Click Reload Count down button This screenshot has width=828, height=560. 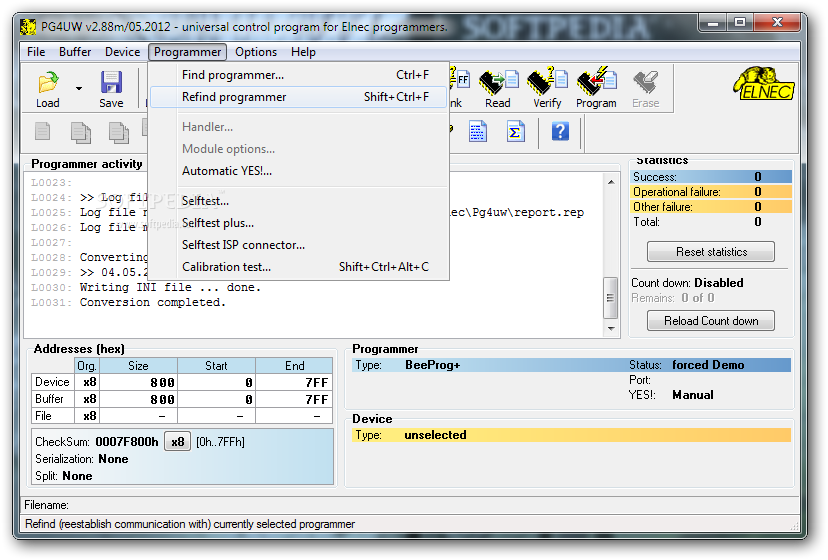pos(711,321)
